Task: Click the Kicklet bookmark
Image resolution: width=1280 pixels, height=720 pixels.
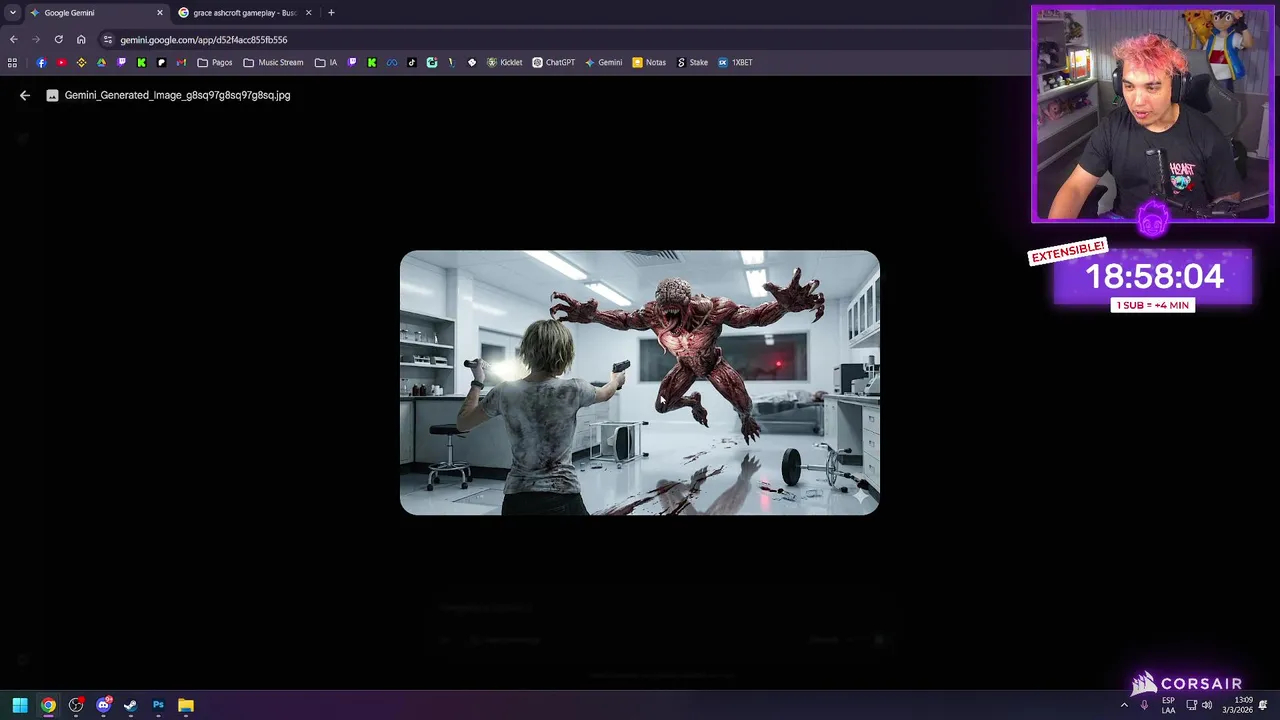Action: pyautogui.click(x=504, y=62)
